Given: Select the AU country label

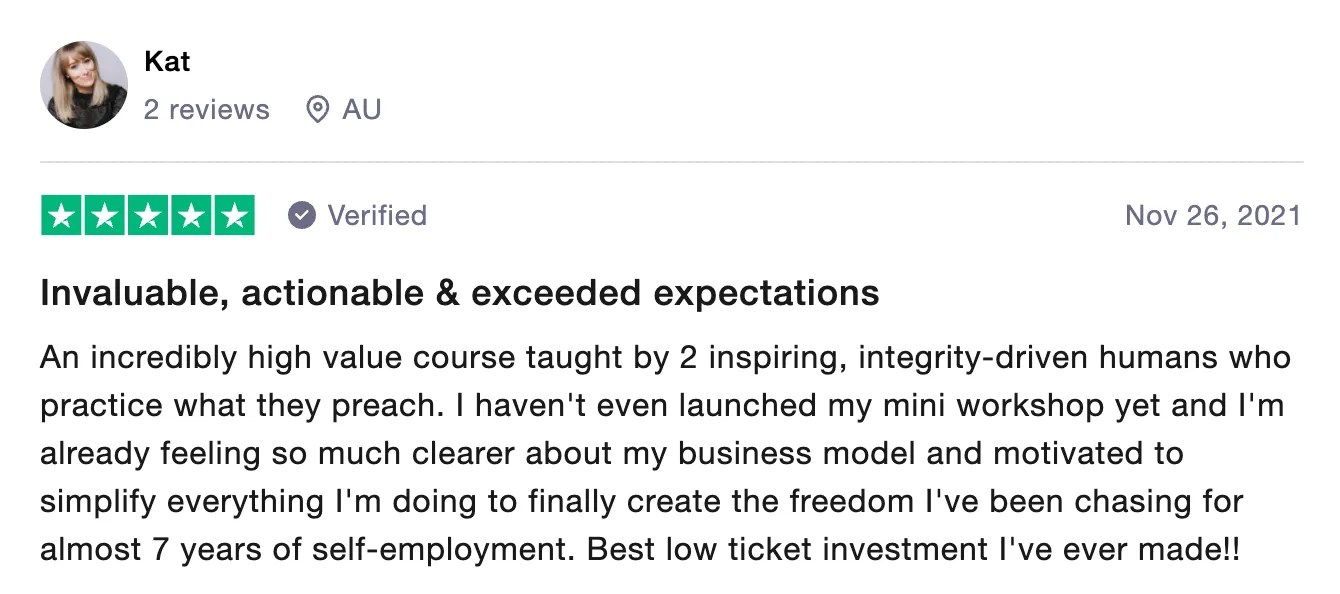Looking at the screenshot, I should click(362, 109).
